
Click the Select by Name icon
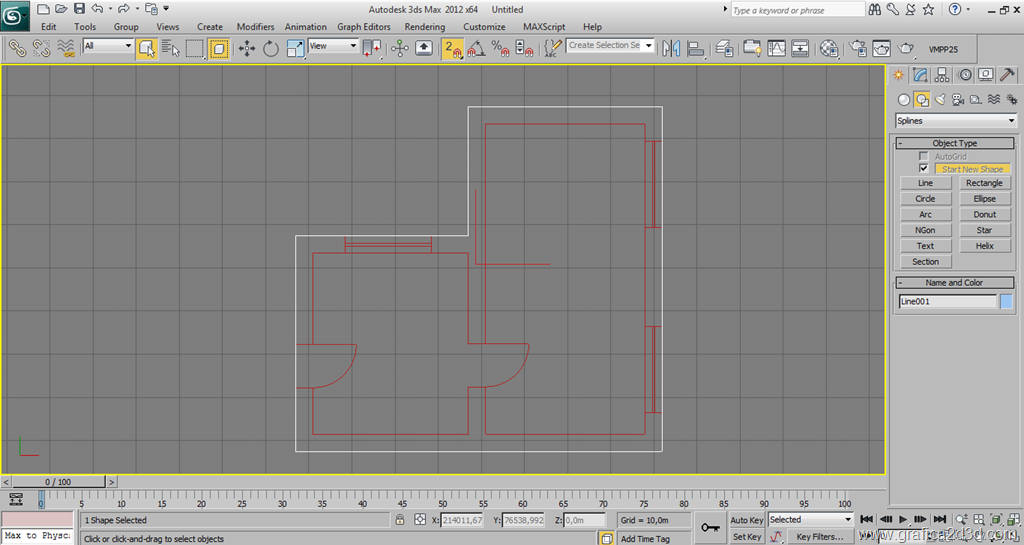click(x=170, y=48)
